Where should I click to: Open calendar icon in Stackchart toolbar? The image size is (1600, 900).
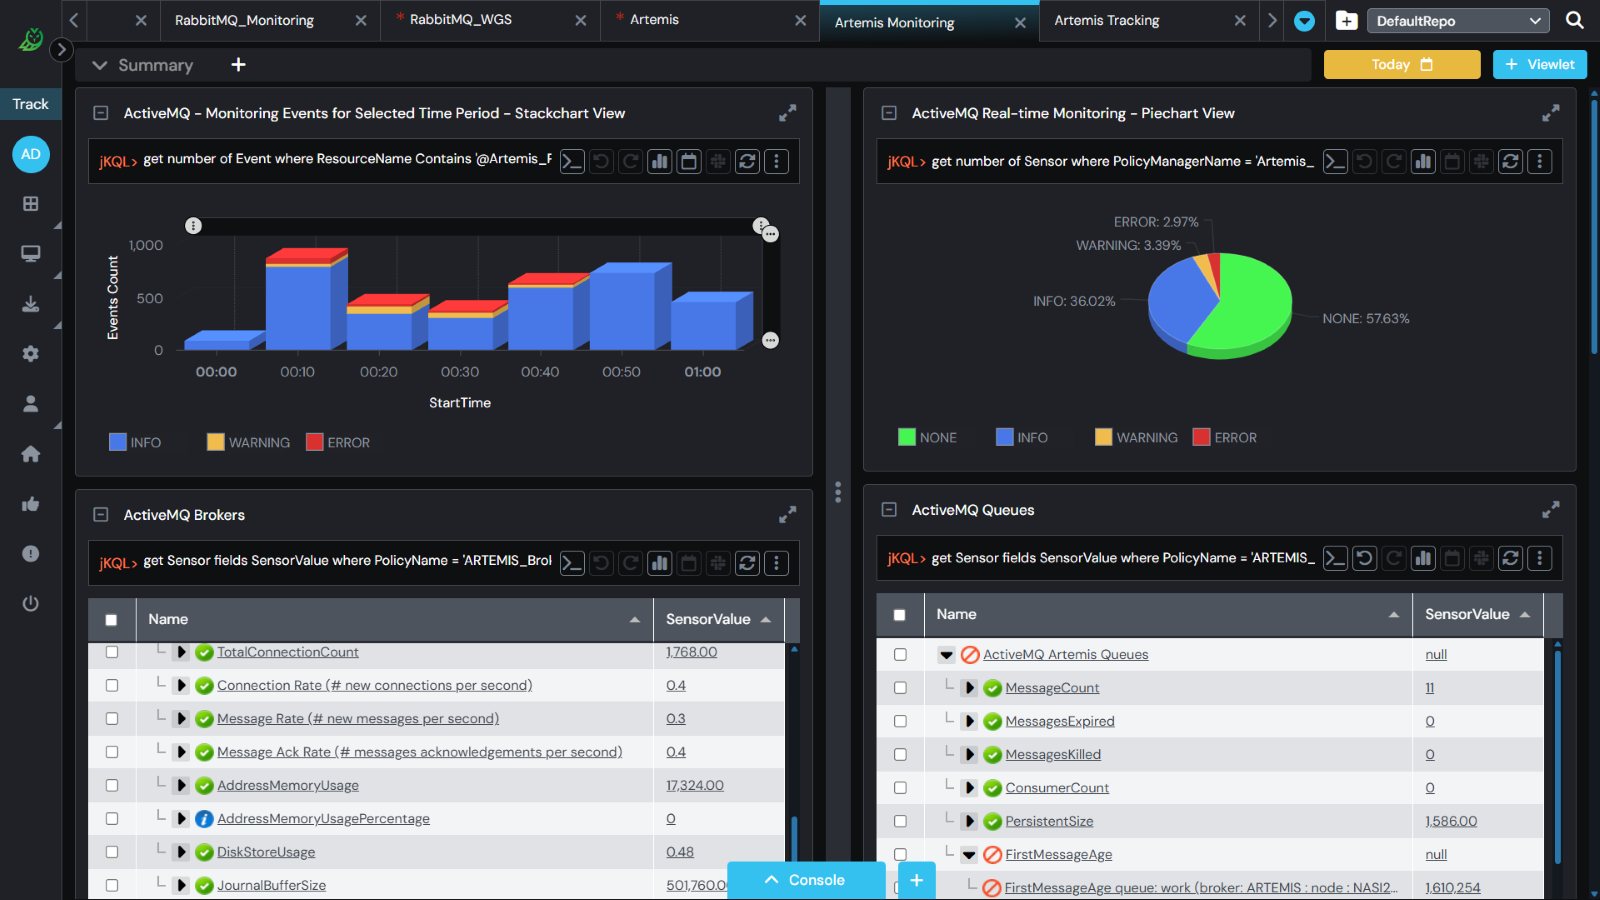[689, 161]
